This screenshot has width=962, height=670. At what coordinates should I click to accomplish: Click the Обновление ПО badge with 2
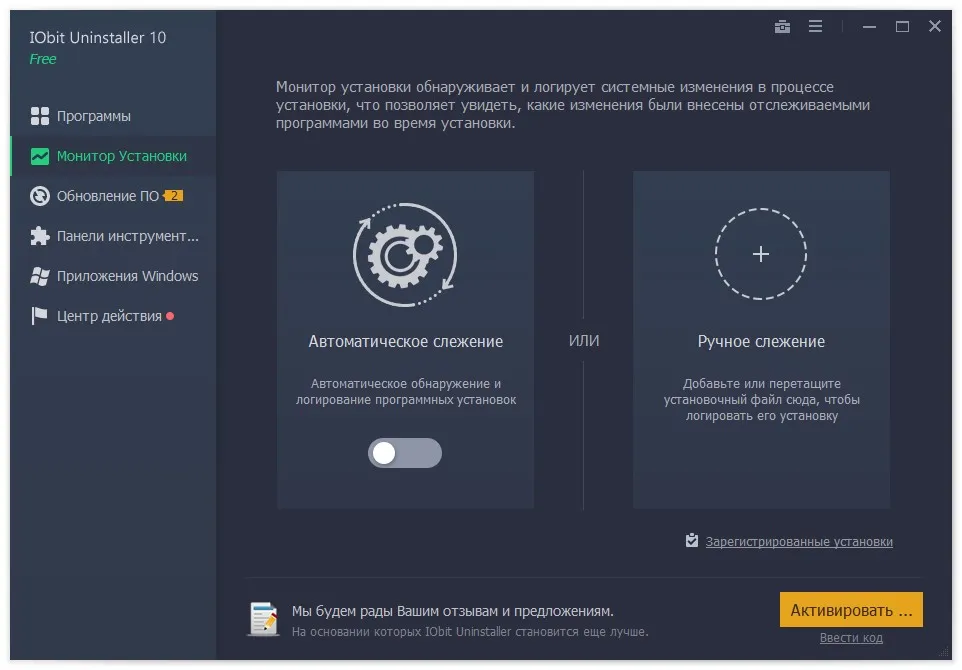point(174,196)
